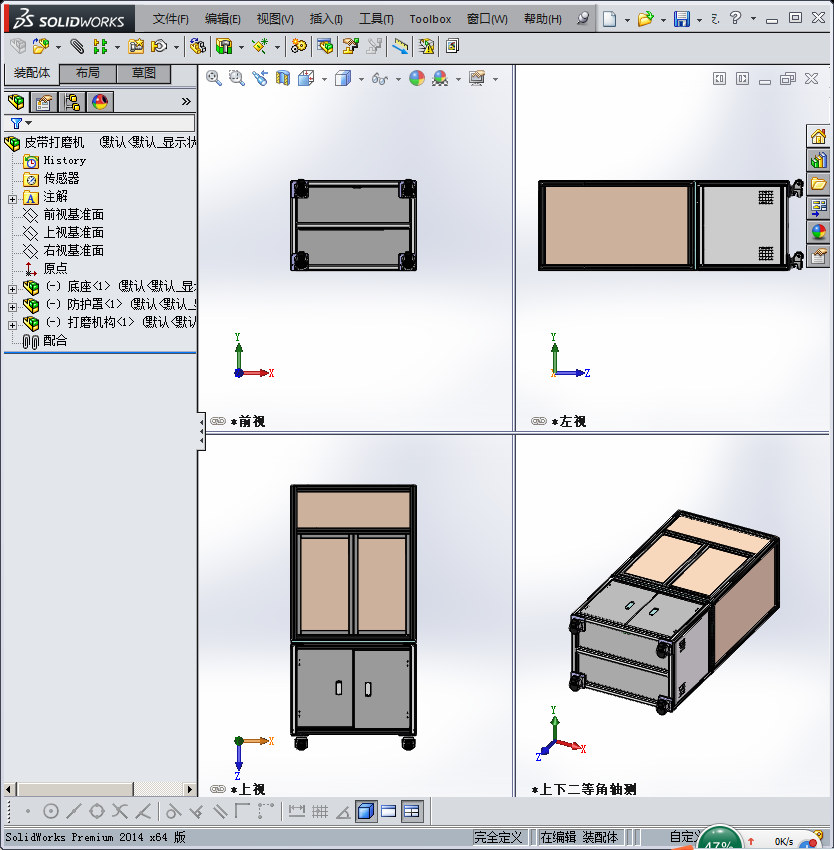Click the Save button
Image resolution: width=834 pixels, height=850 pixels.
click(682, 19)
